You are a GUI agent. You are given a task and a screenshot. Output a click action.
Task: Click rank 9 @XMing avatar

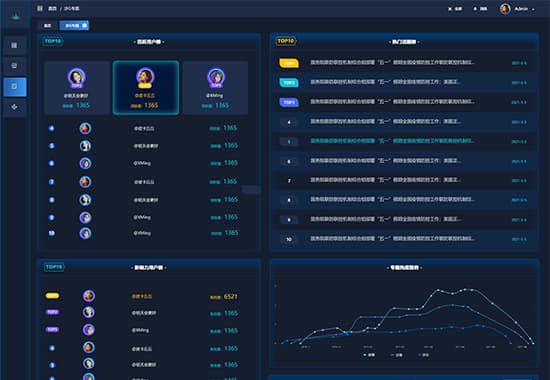[85, 218]
